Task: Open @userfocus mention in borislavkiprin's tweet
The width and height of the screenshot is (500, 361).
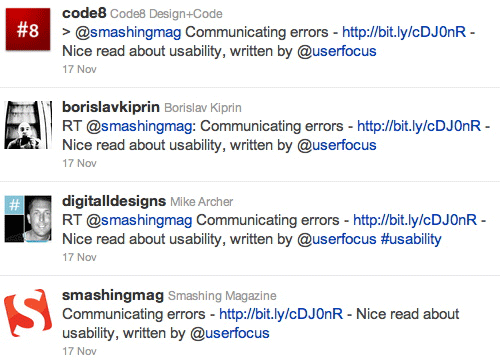Action: (337, 145)
